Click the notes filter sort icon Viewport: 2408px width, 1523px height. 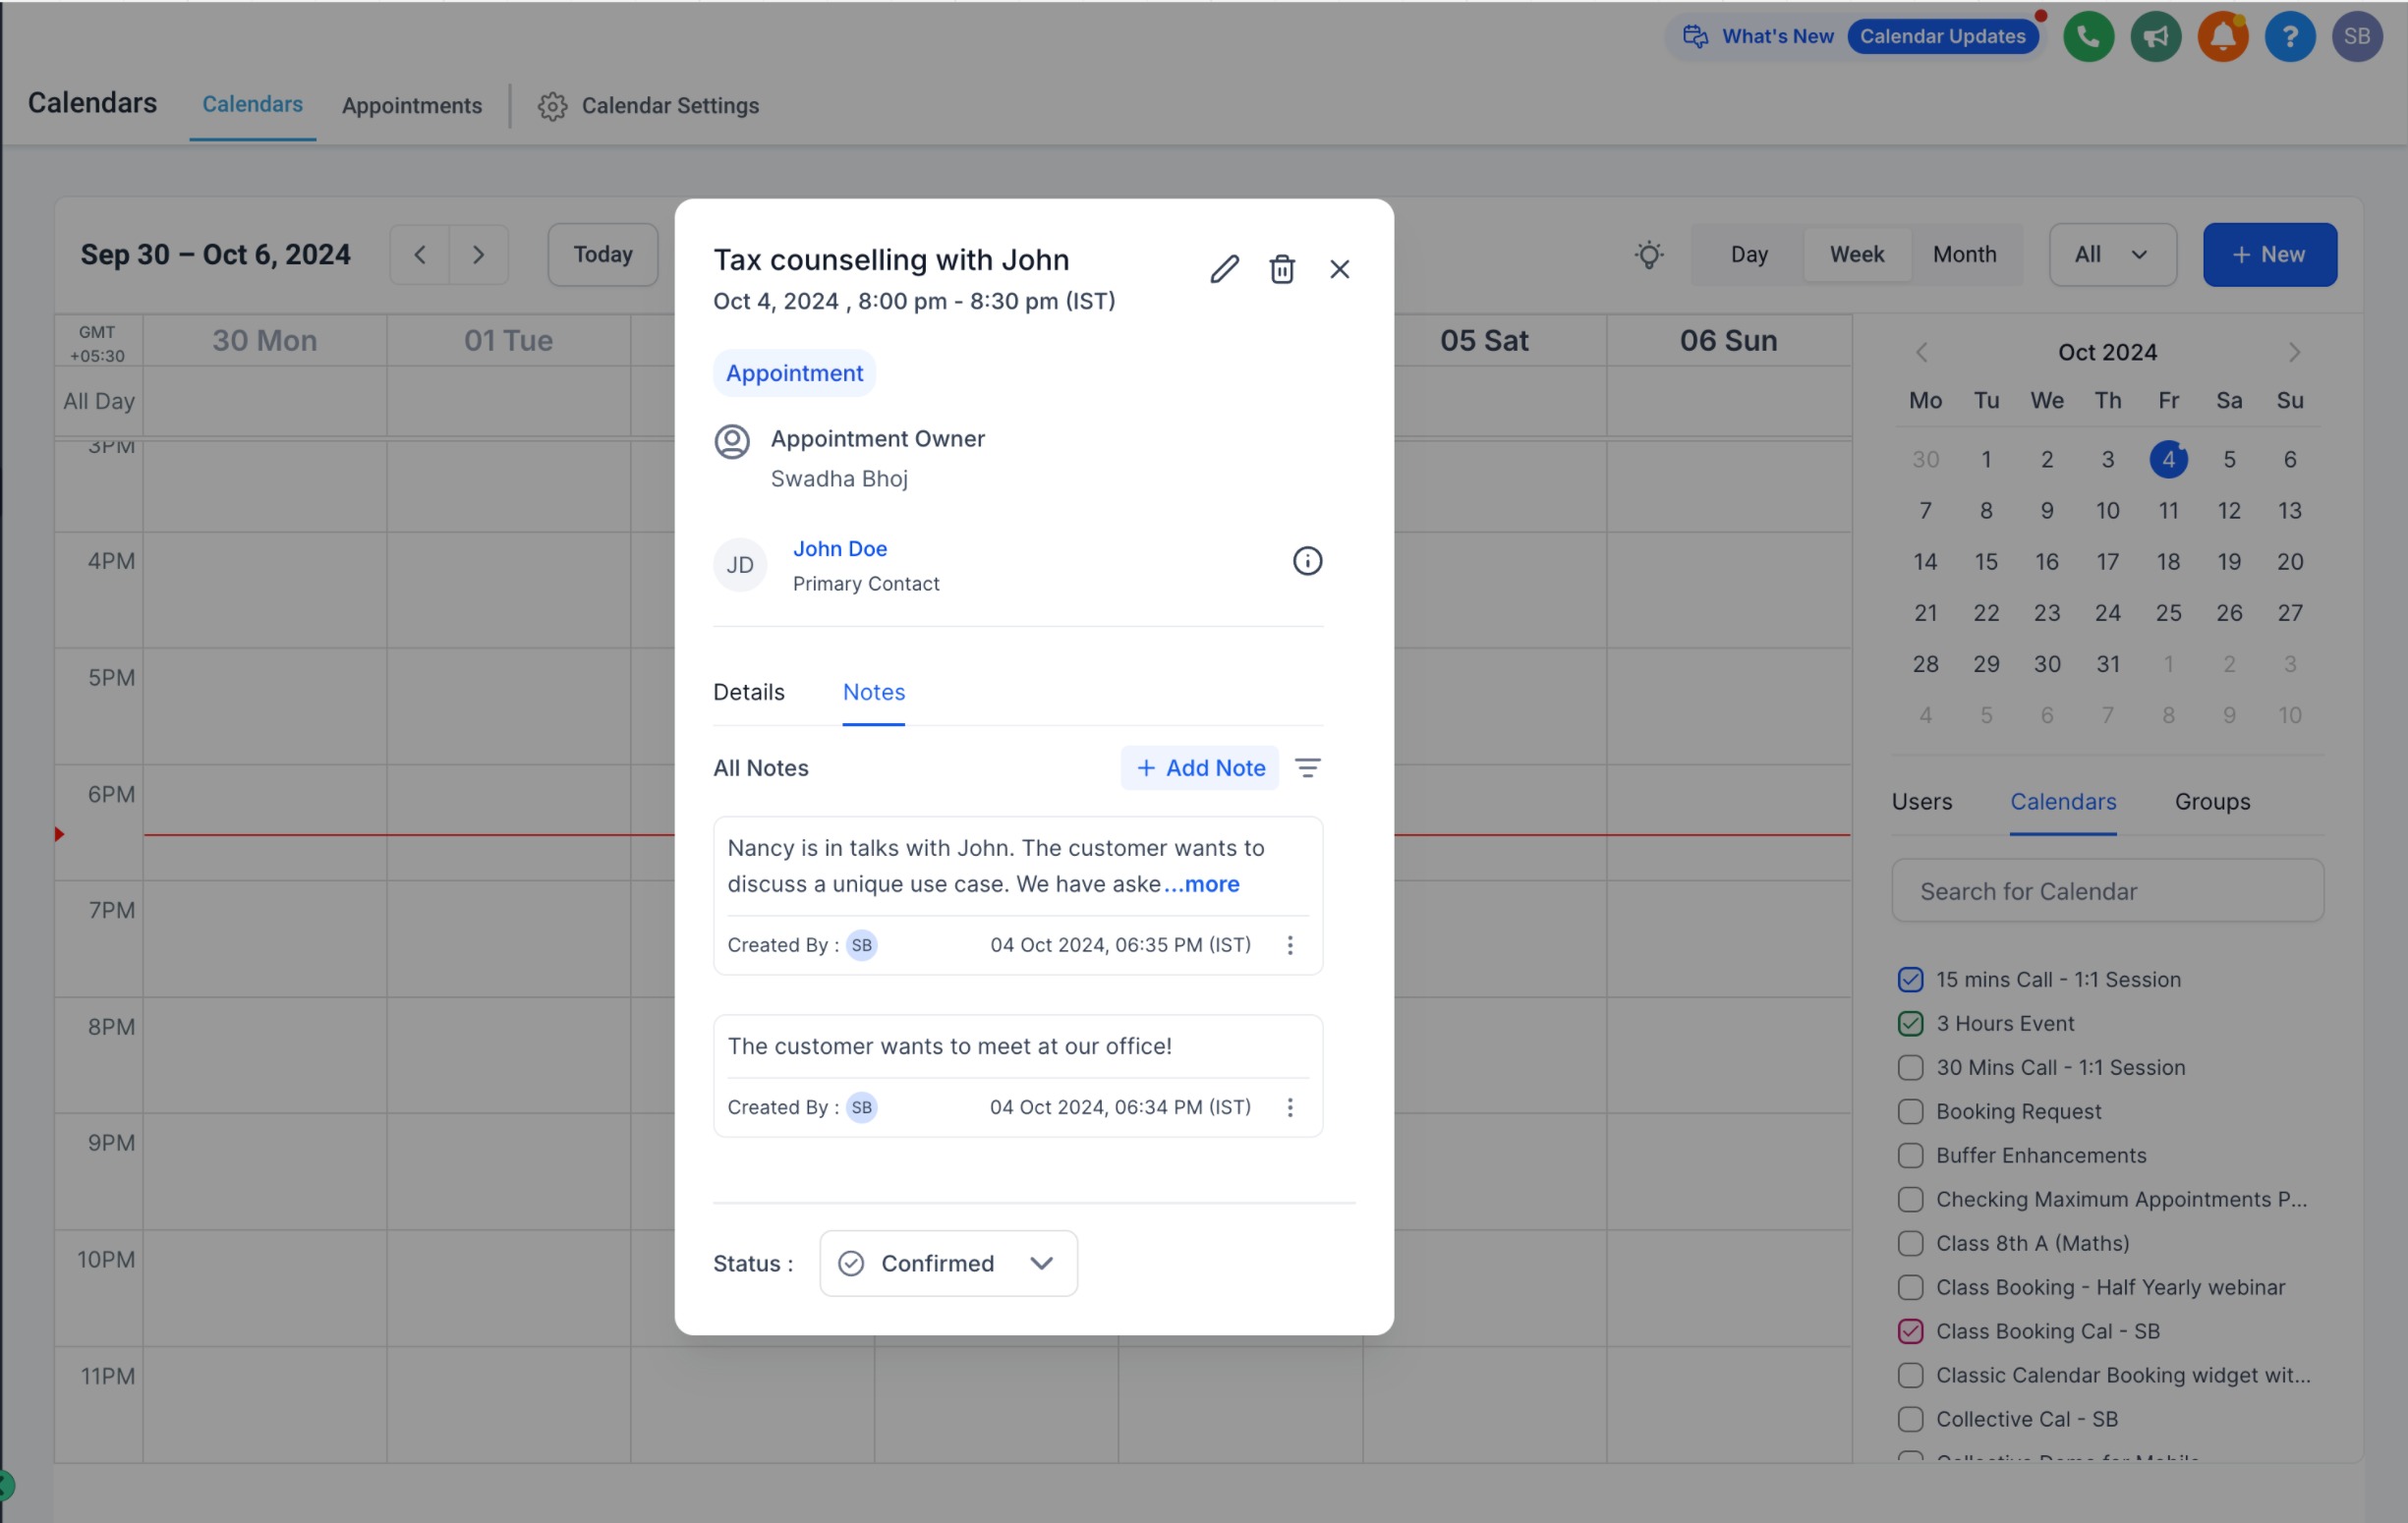1306,768
